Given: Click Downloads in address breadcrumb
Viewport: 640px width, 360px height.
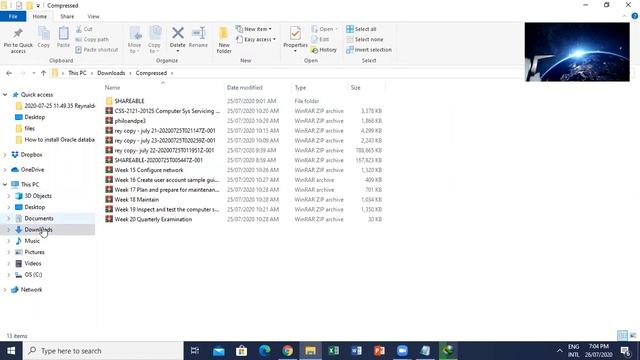Looking at the screenshot, I should (111, 73).
